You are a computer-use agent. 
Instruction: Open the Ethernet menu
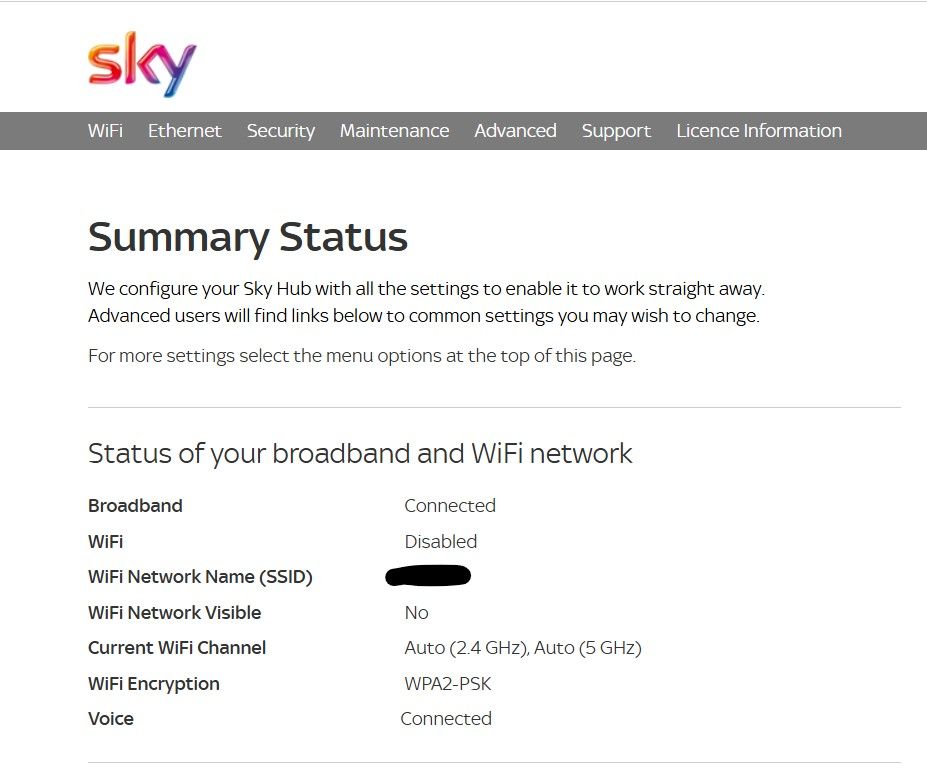coord(185,131)
